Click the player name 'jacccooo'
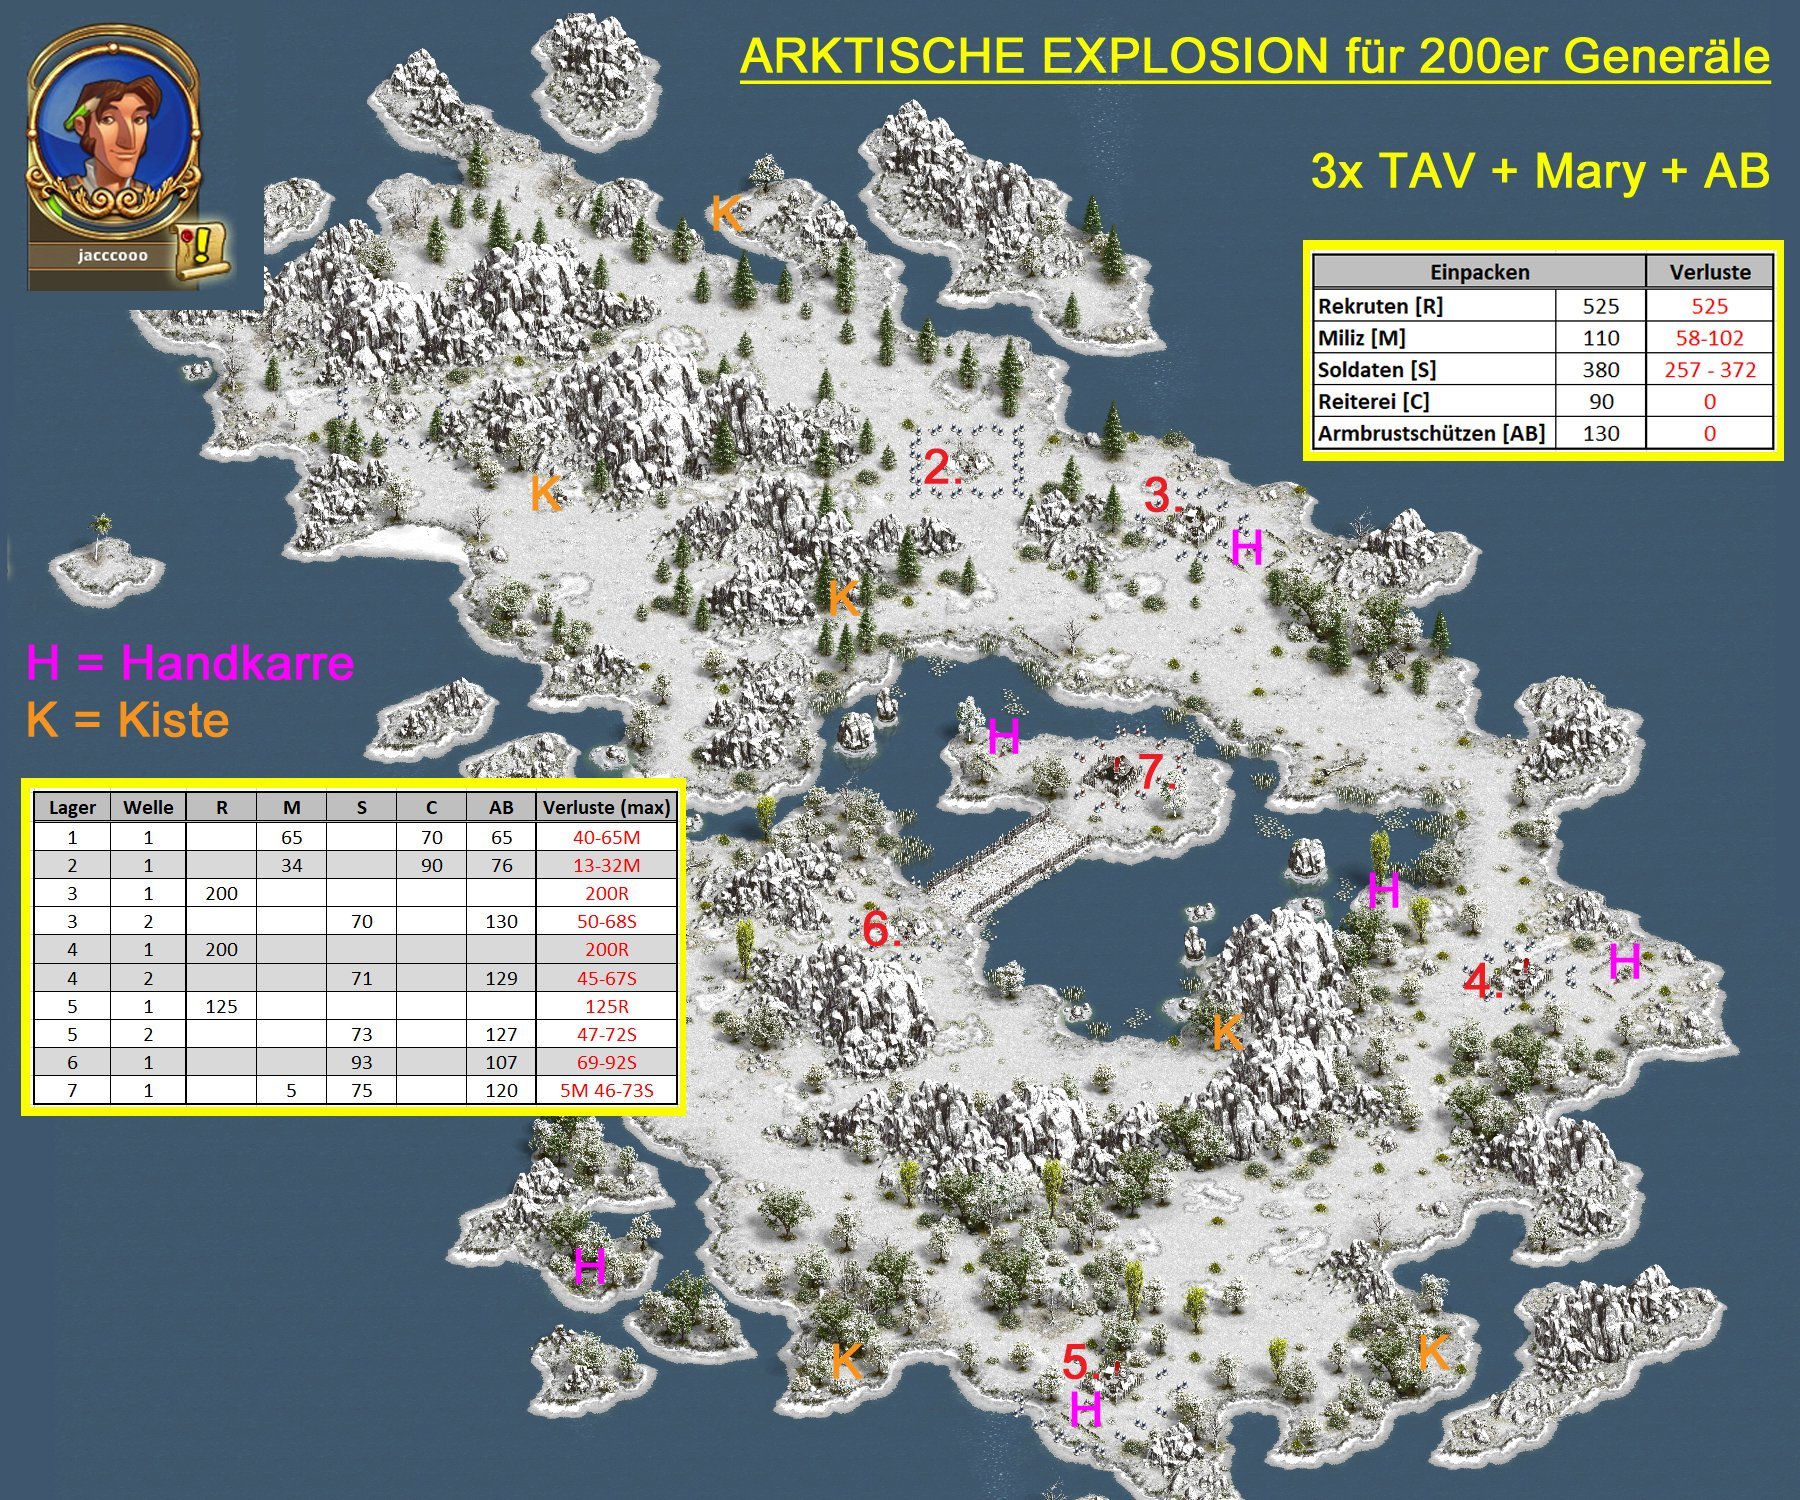 click(x=112, y=255)
